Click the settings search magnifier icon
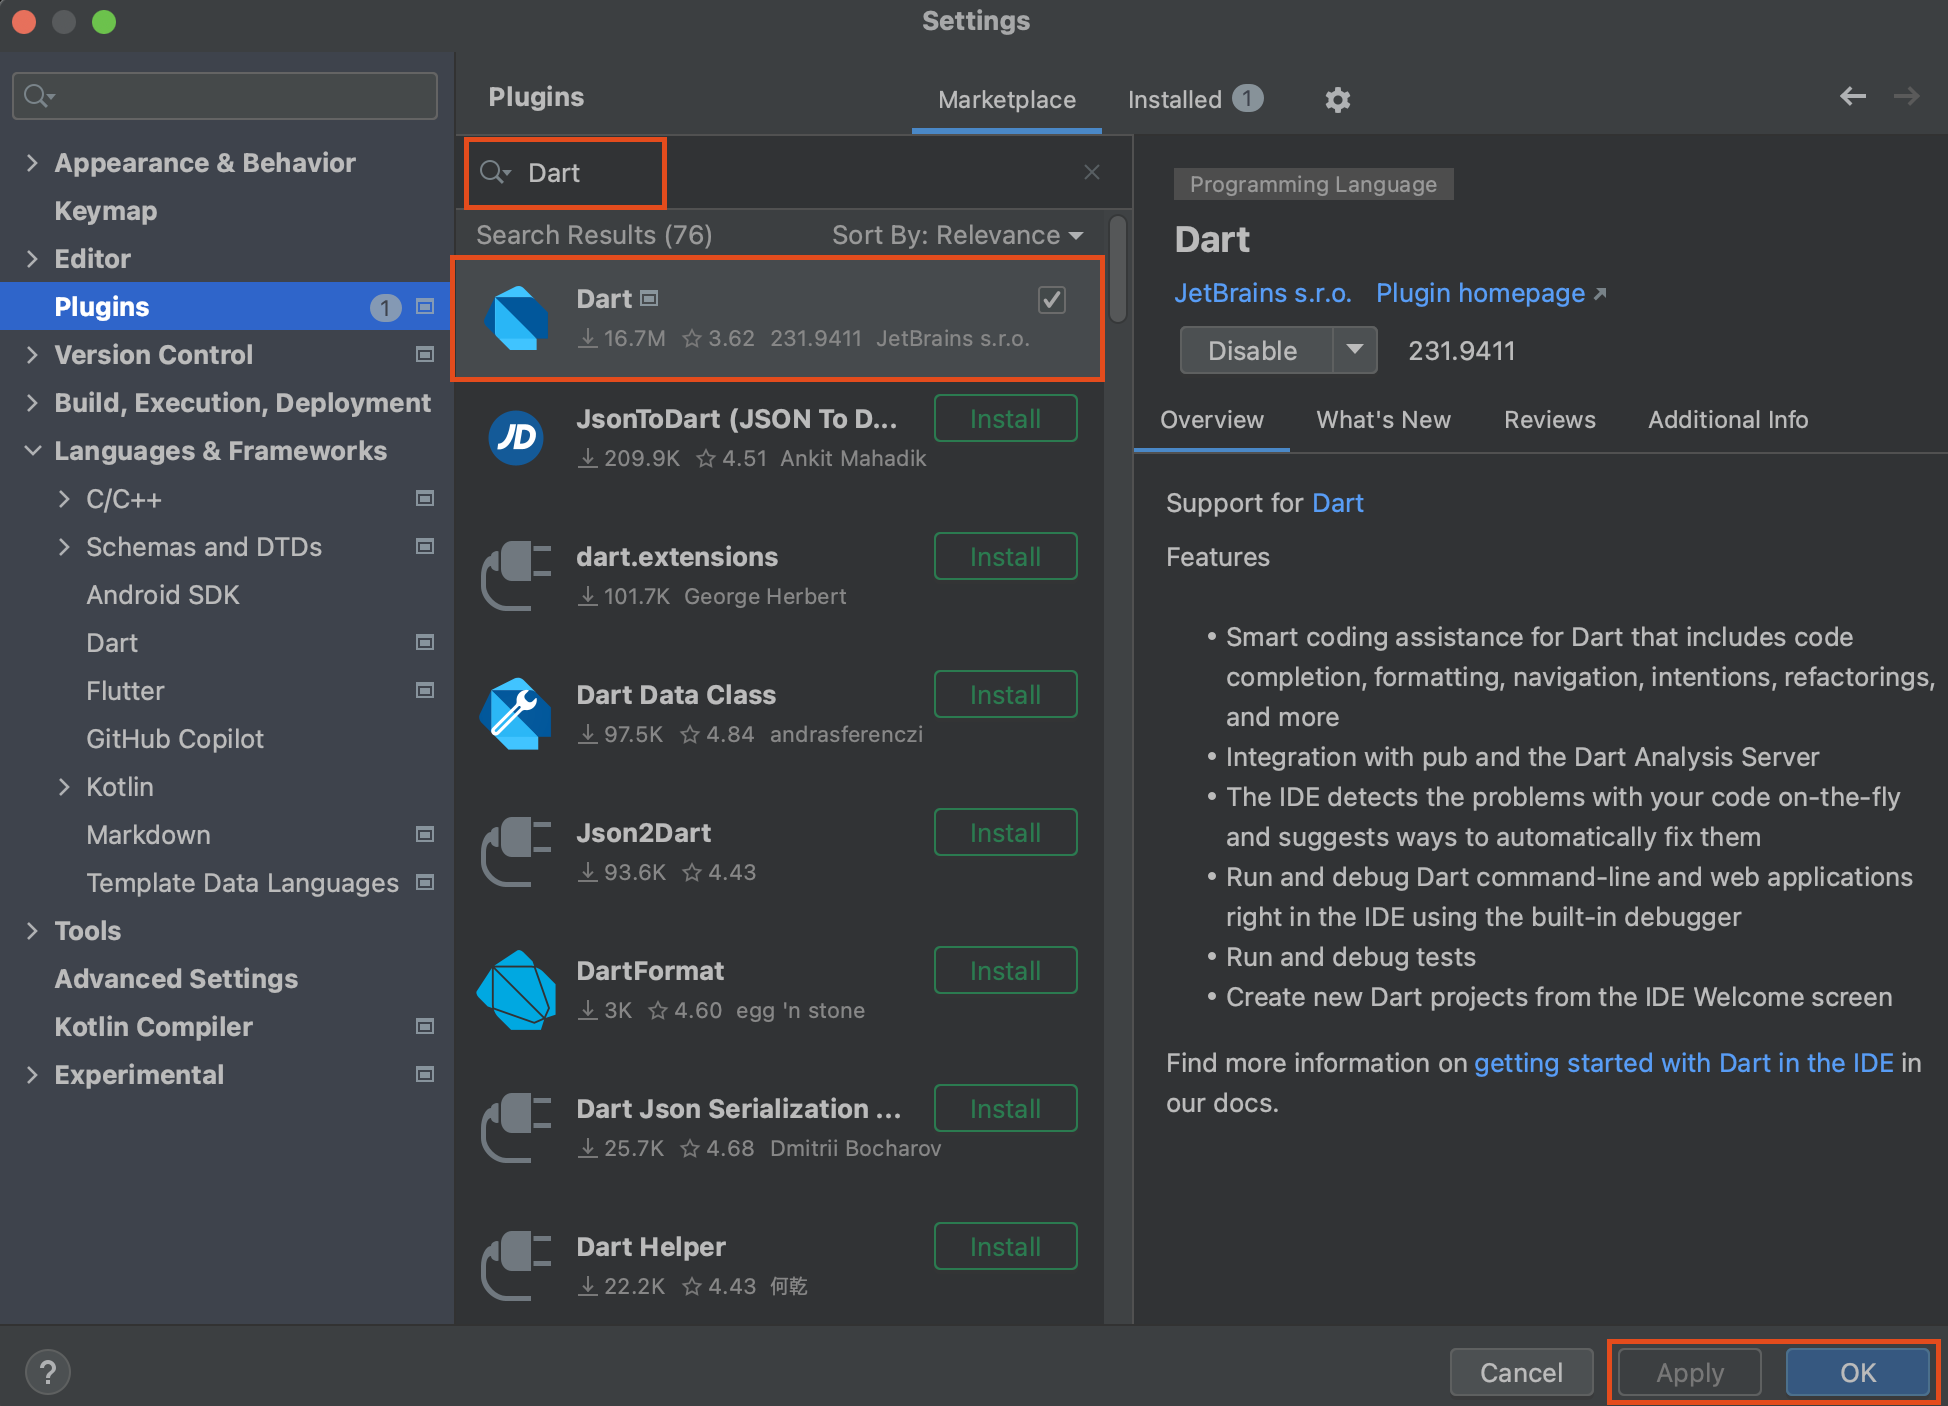The image size is (1948, 1406). pos(38,96)
